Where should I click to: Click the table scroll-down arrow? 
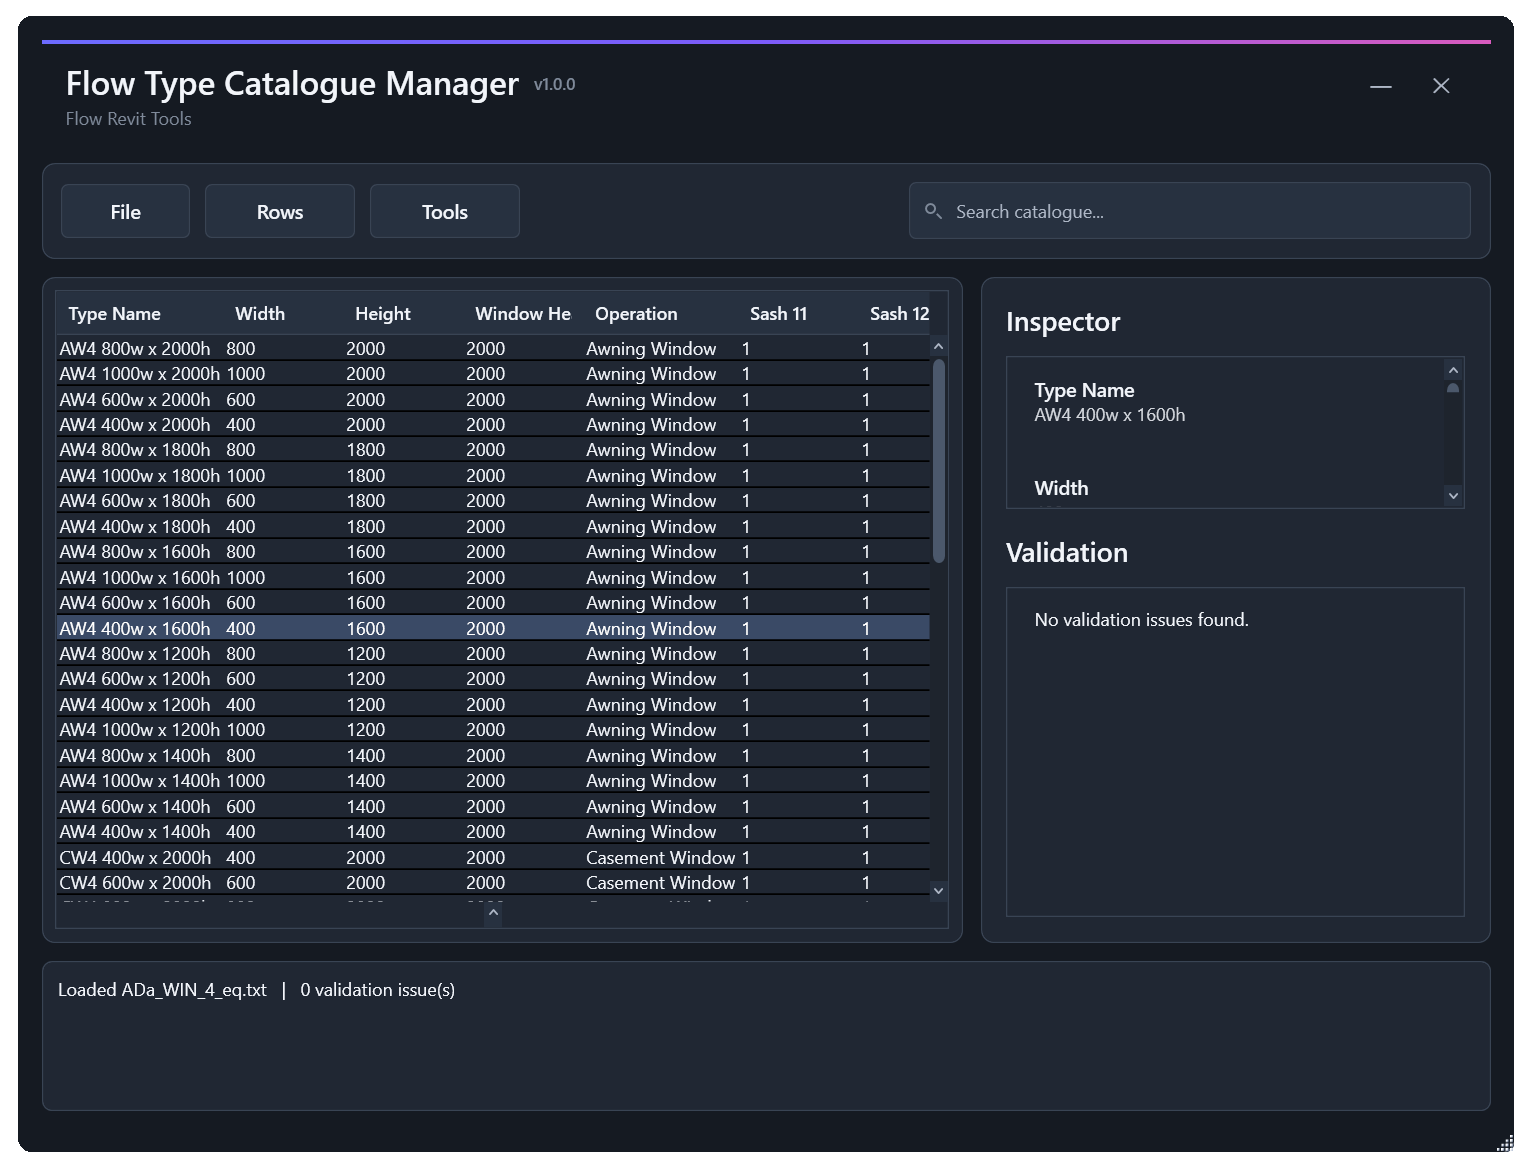pyautogui.click(x=938, y=890)
